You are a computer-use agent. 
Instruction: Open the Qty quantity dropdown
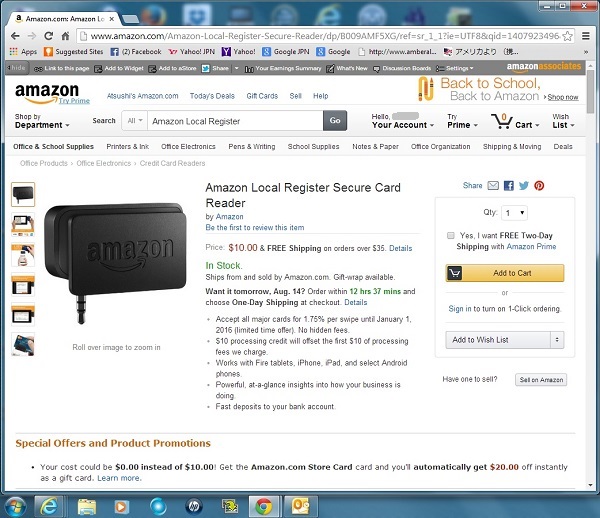tap(515, 213)
